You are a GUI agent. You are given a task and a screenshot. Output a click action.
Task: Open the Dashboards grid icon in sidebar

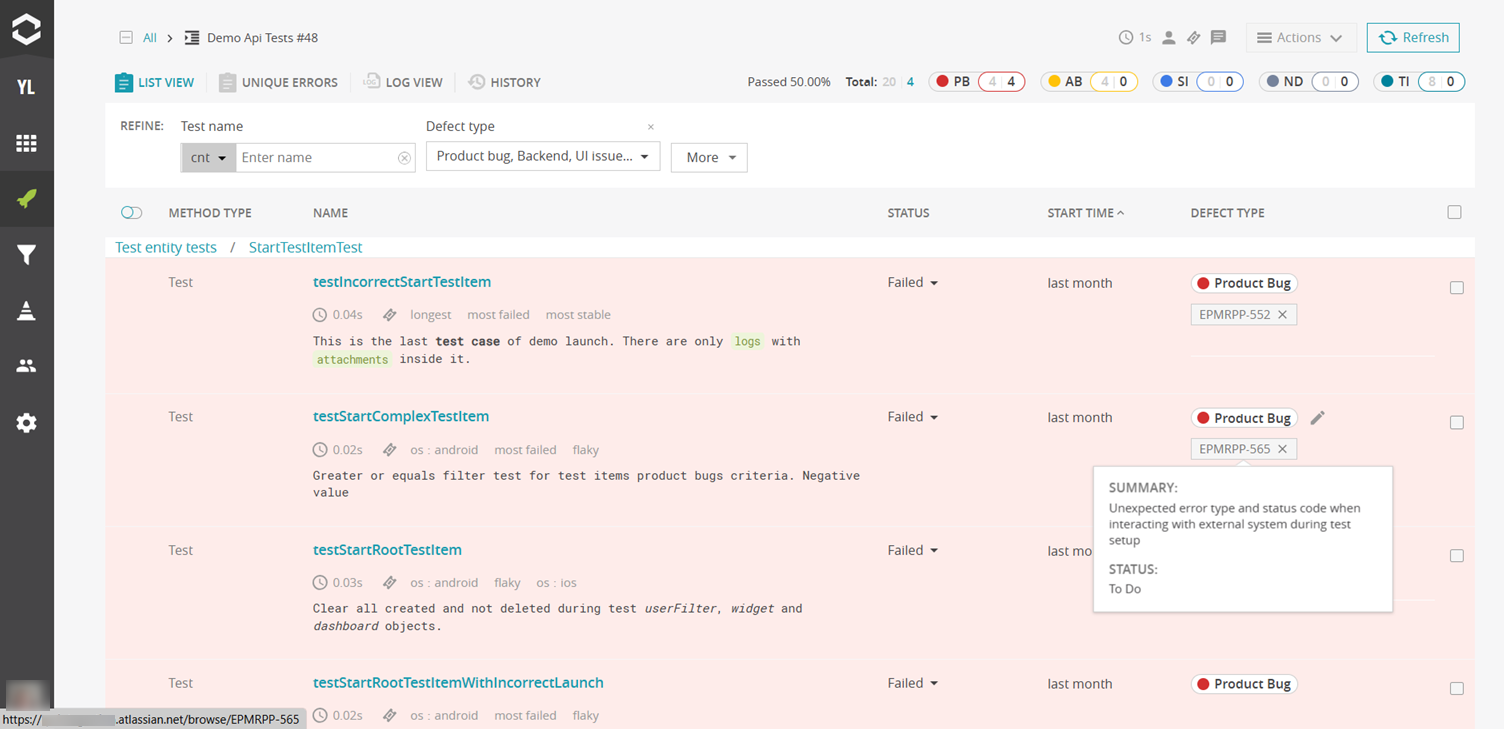(x=26, y=143)
